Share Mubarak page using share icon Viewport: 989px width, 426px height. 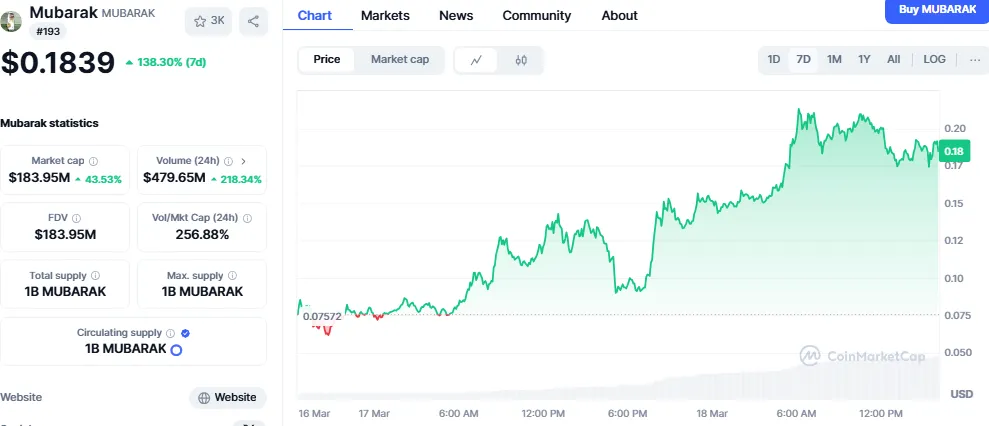coord(253,21)
